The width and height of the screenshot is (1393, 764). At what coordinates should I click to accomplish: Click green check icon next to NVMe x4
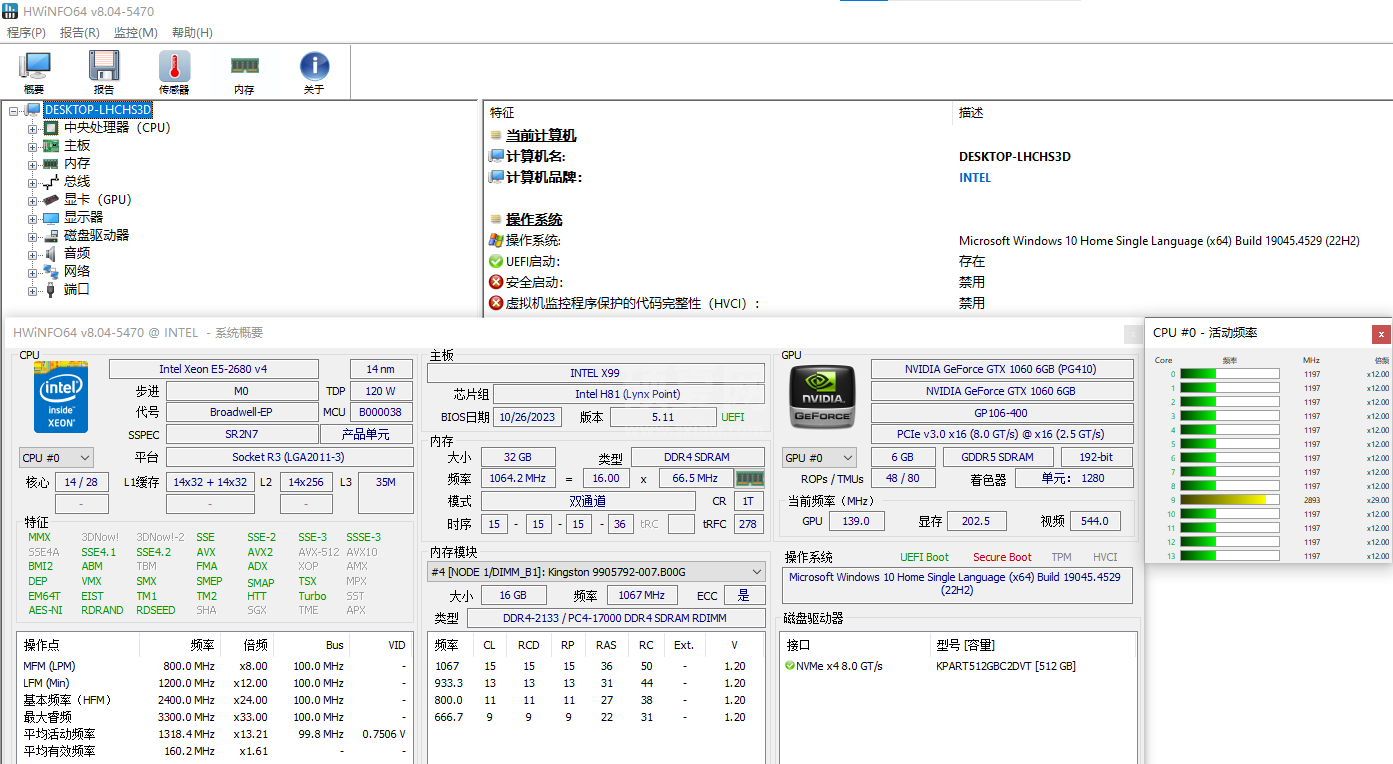point(790,666)
